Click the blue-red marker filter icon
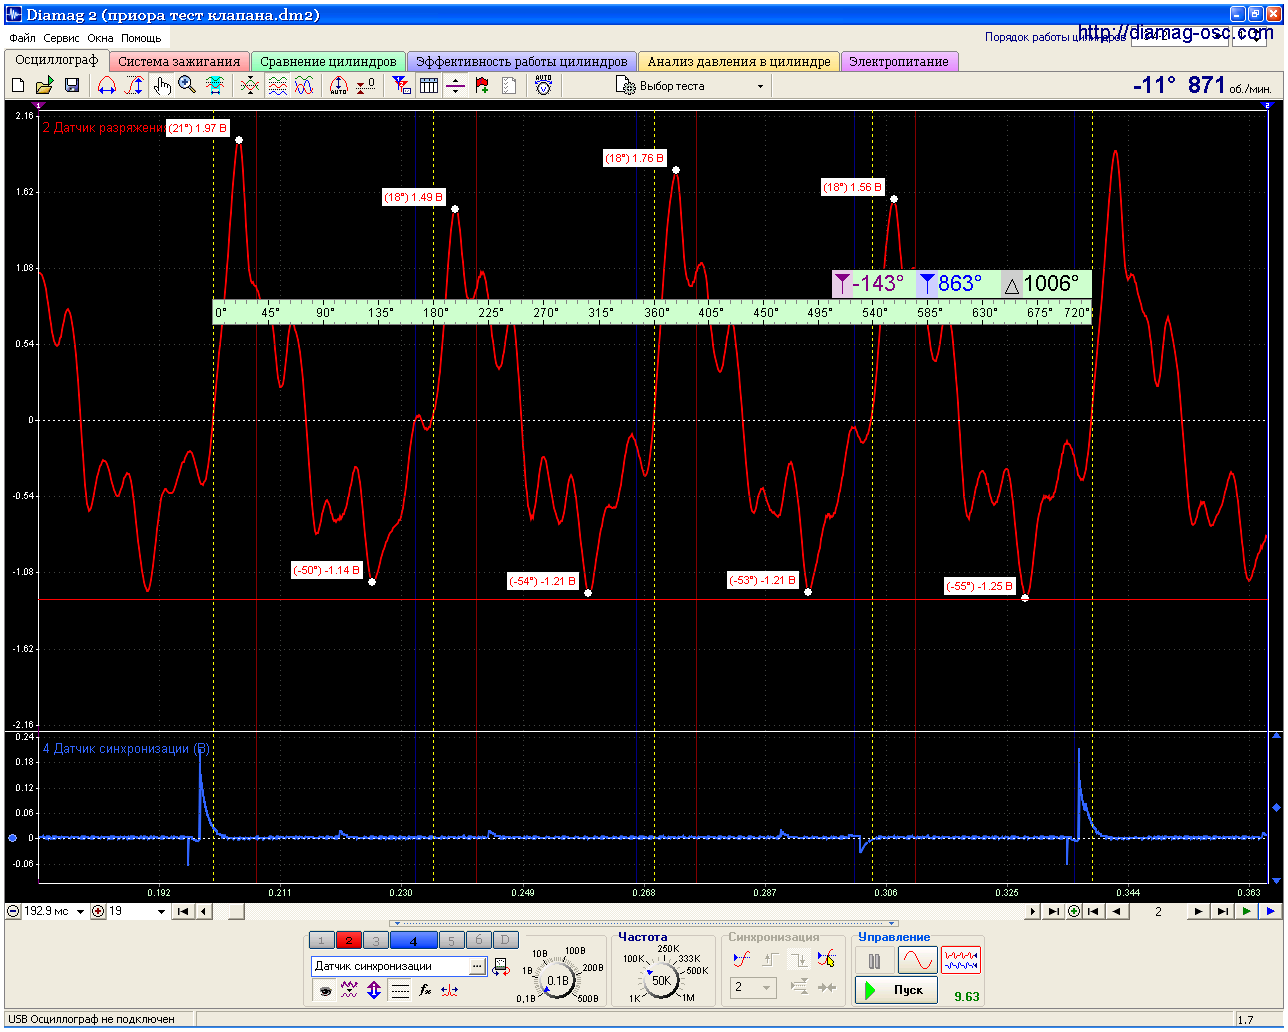 401,86
